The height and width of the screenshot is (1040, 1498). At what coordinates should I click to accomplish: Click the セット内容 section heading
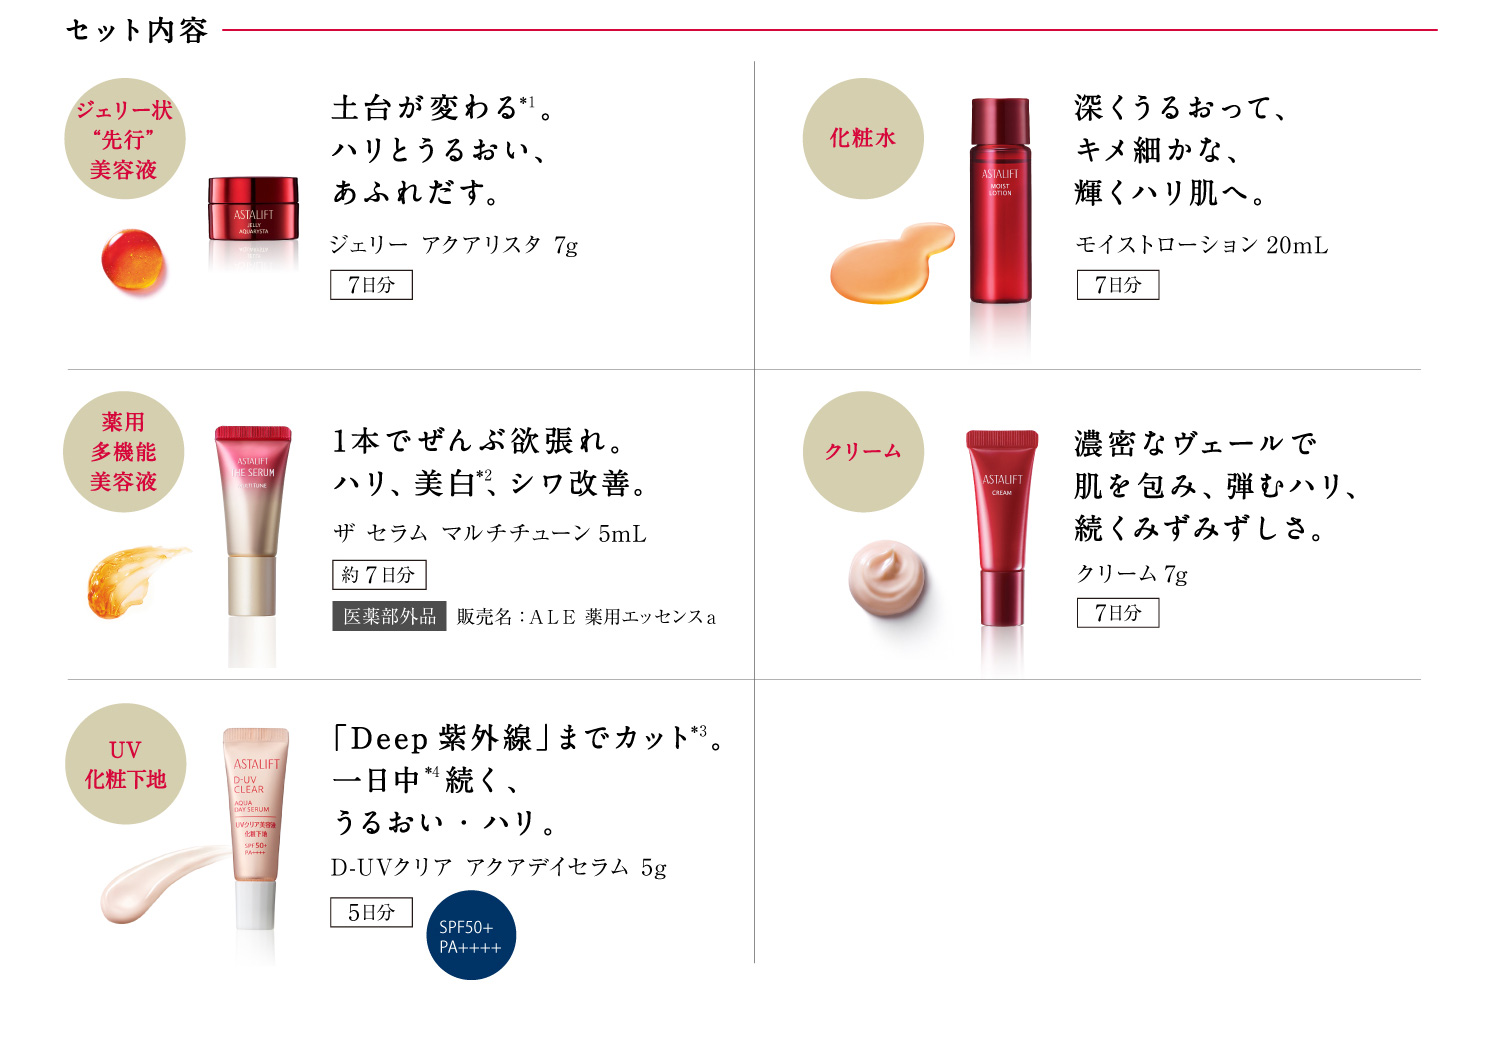click(137, 30)
